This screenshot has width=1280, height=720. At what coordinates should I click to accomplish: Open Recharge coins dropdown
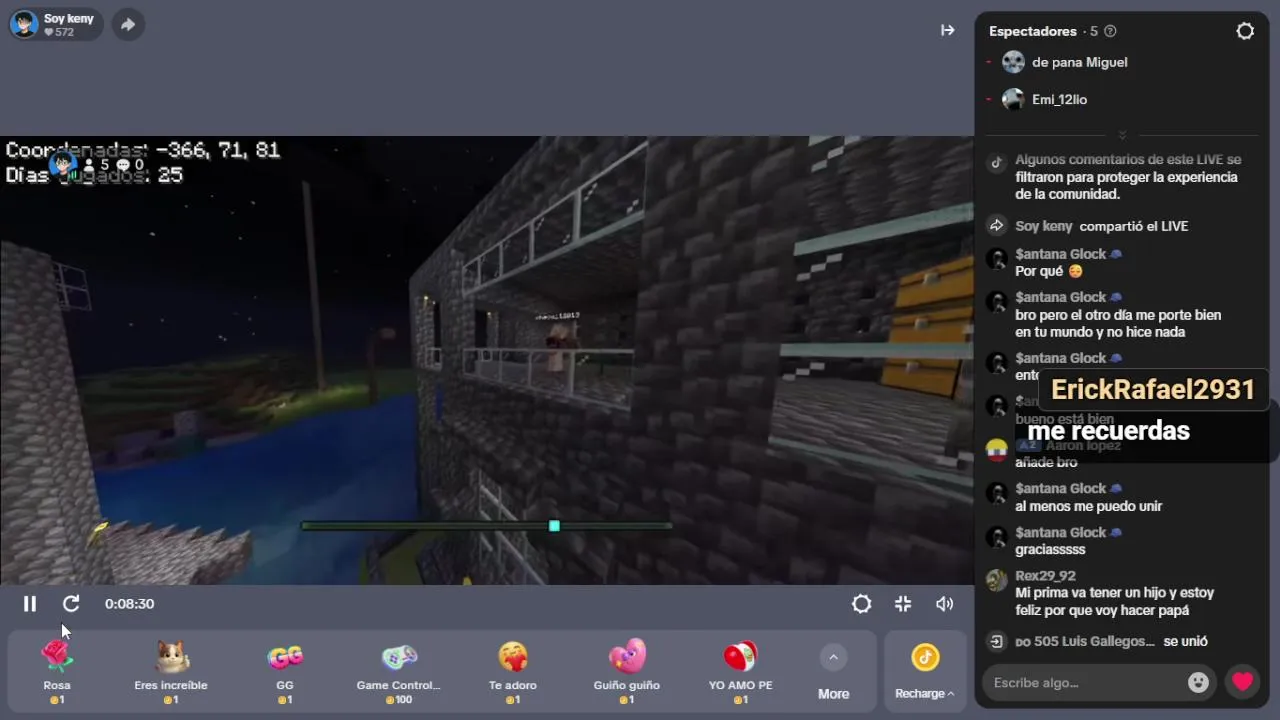925,671
